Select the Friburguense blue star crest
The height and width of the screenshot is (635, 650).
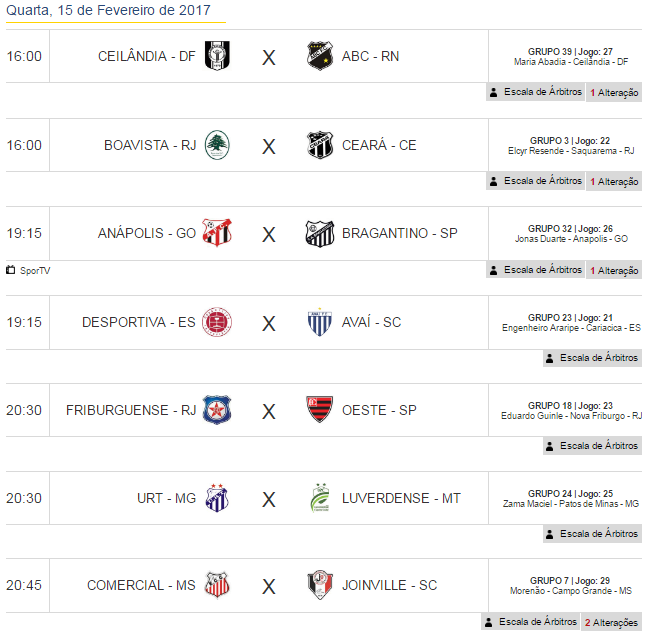coord(217,410)
